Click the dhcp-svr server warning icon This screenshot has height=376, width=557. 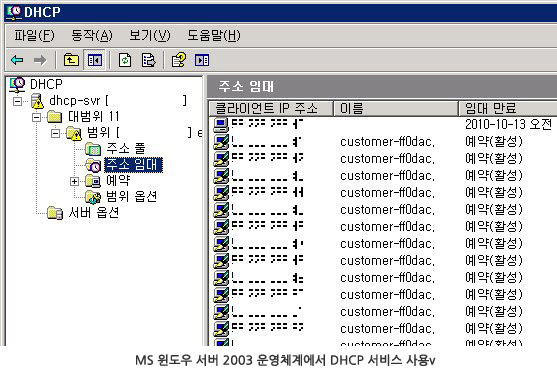(37, 101)
